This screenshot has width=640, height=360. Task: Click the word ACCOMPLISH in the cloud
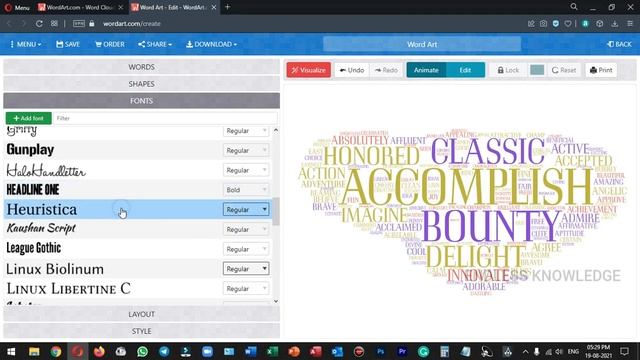click(466, 187)
